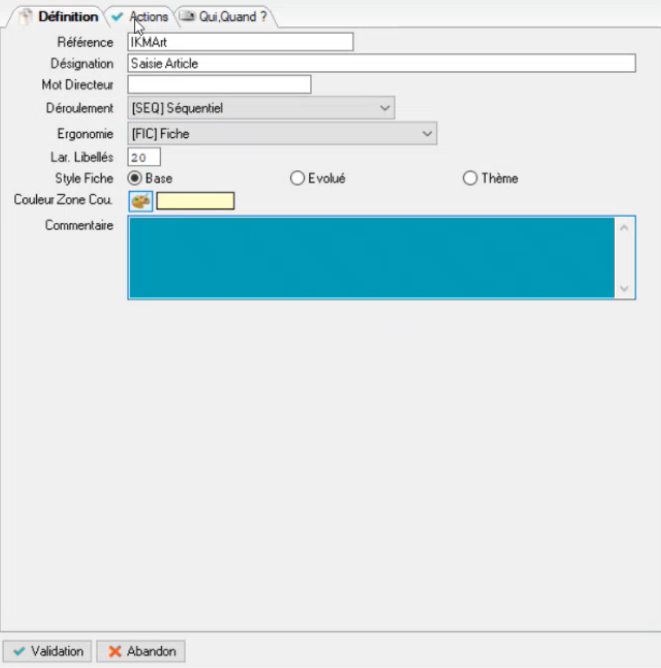Expand the Déroulement dropdown

point(386,108)
